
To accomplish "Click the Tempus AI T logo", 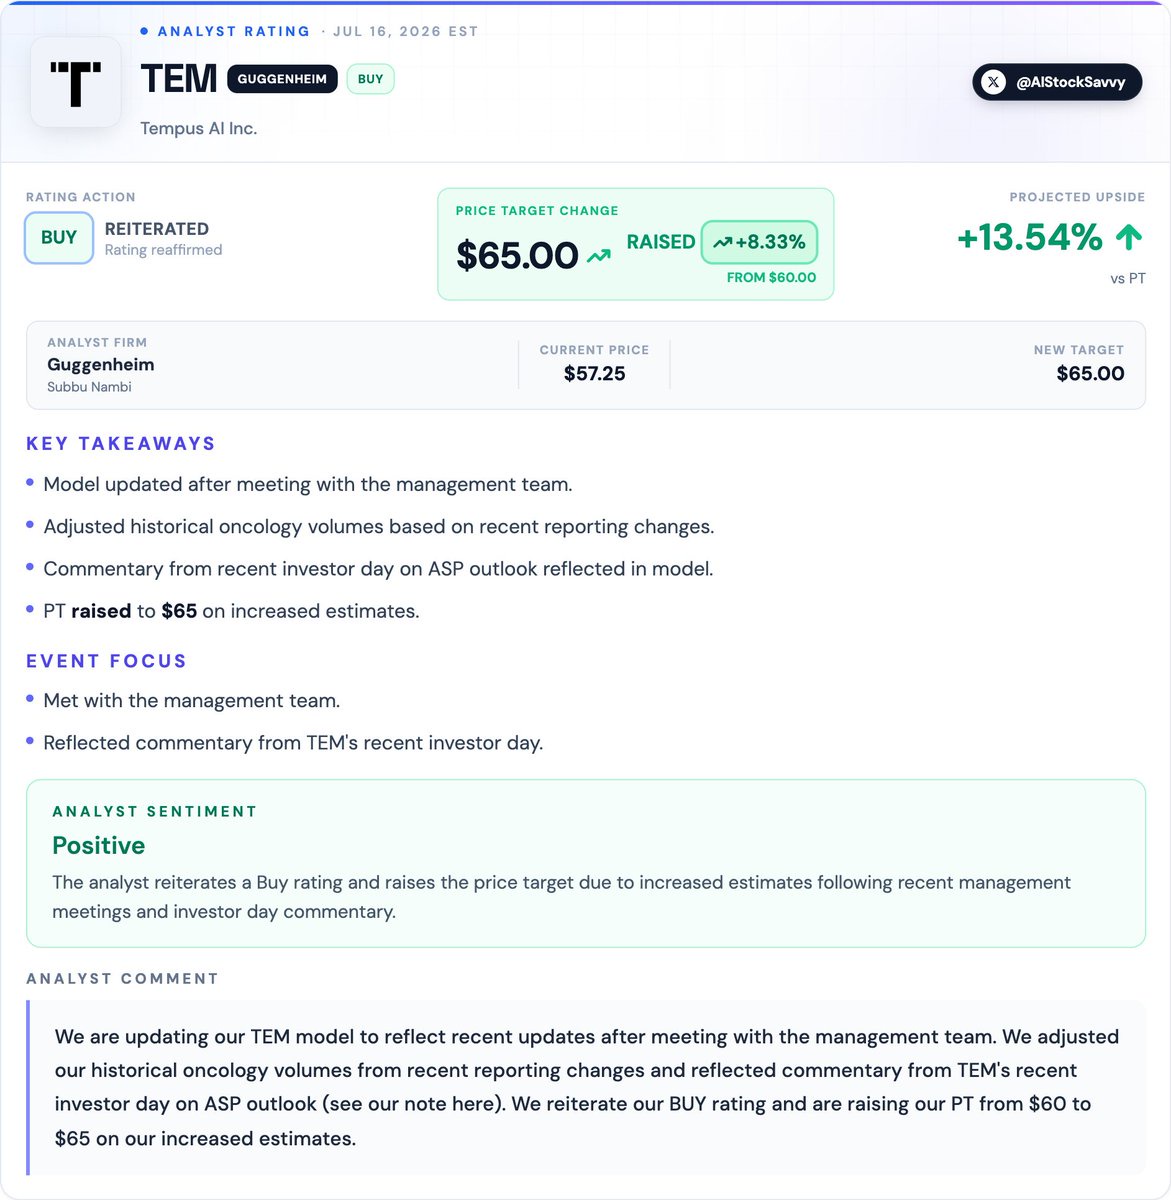I will (x=76, y=82).
